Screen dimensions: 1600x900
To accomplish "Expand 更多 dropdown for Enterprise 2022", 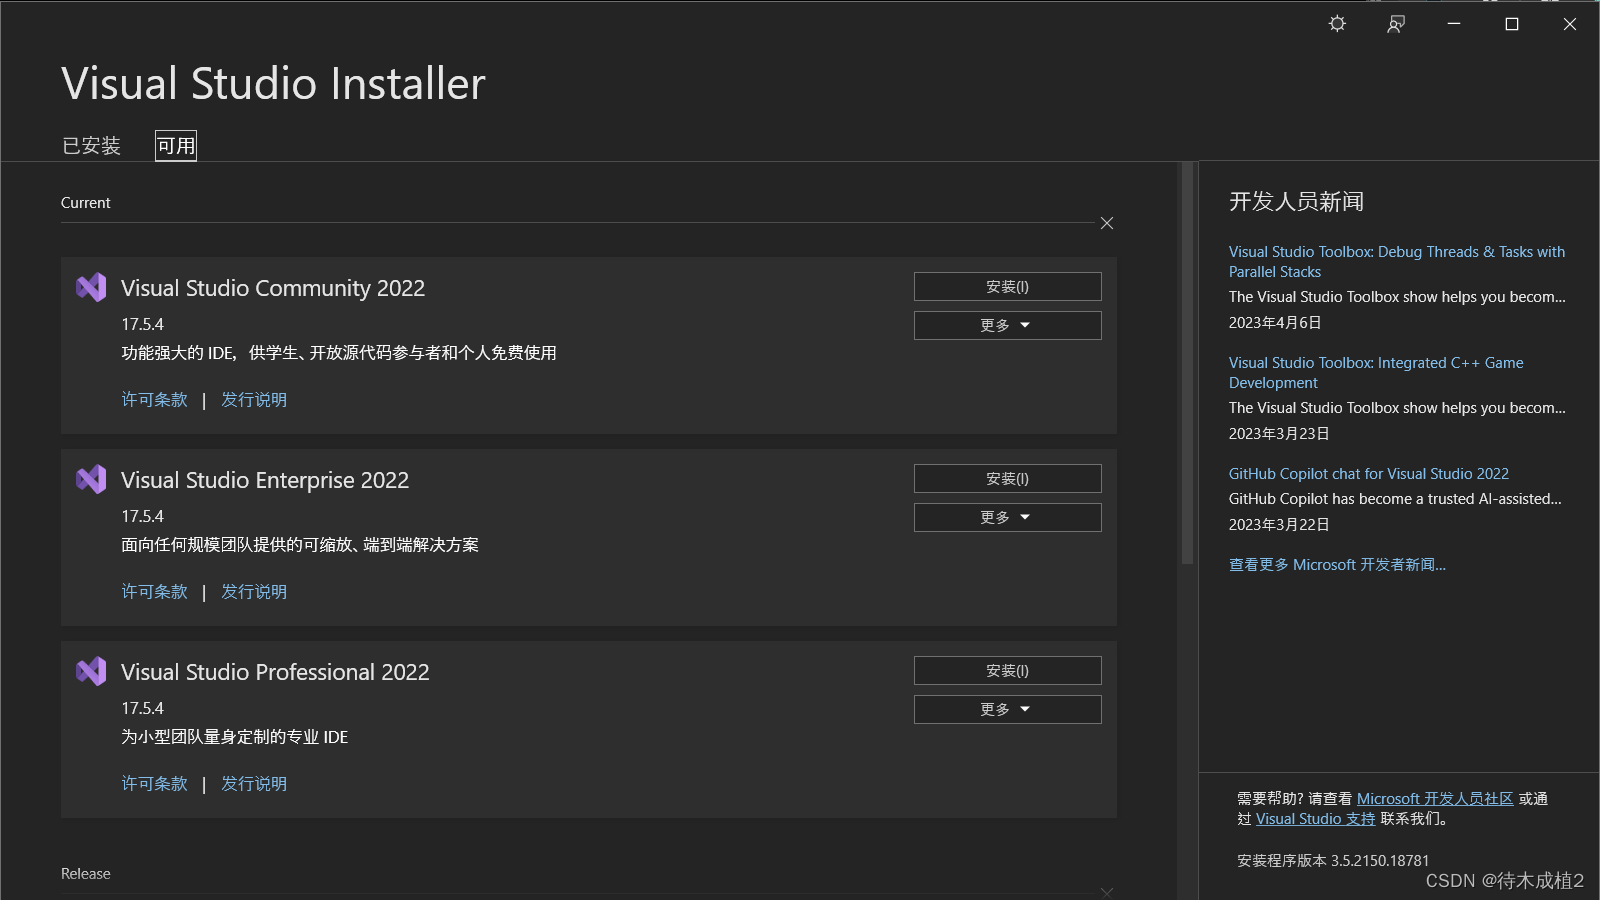I will click(1008, 518).
